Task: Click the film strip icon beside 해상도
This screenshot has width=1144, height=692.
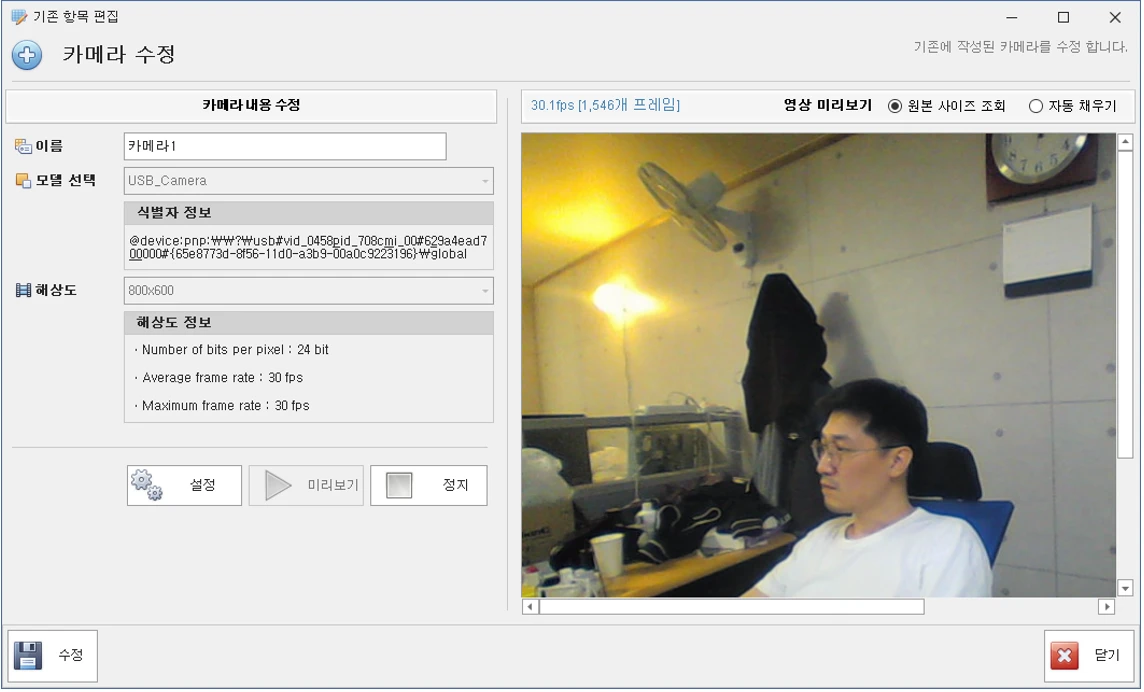Action: pos(23,291)
